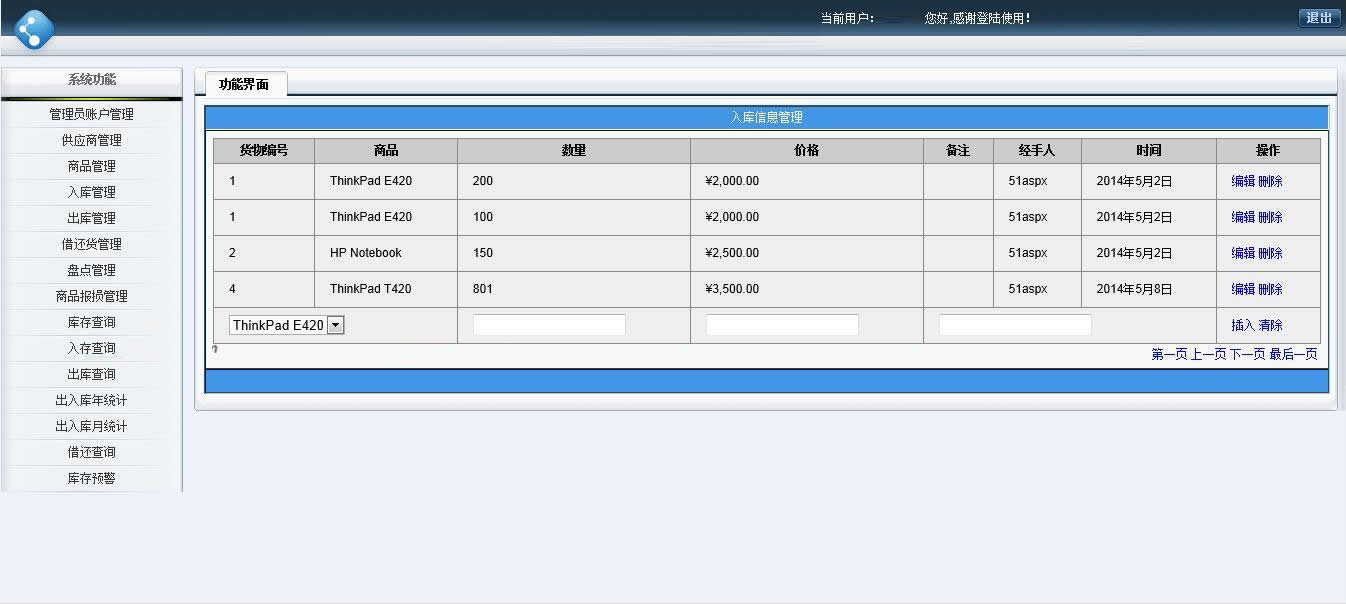Focus the 价格 price input field
1346x604 pixels.
782,325
